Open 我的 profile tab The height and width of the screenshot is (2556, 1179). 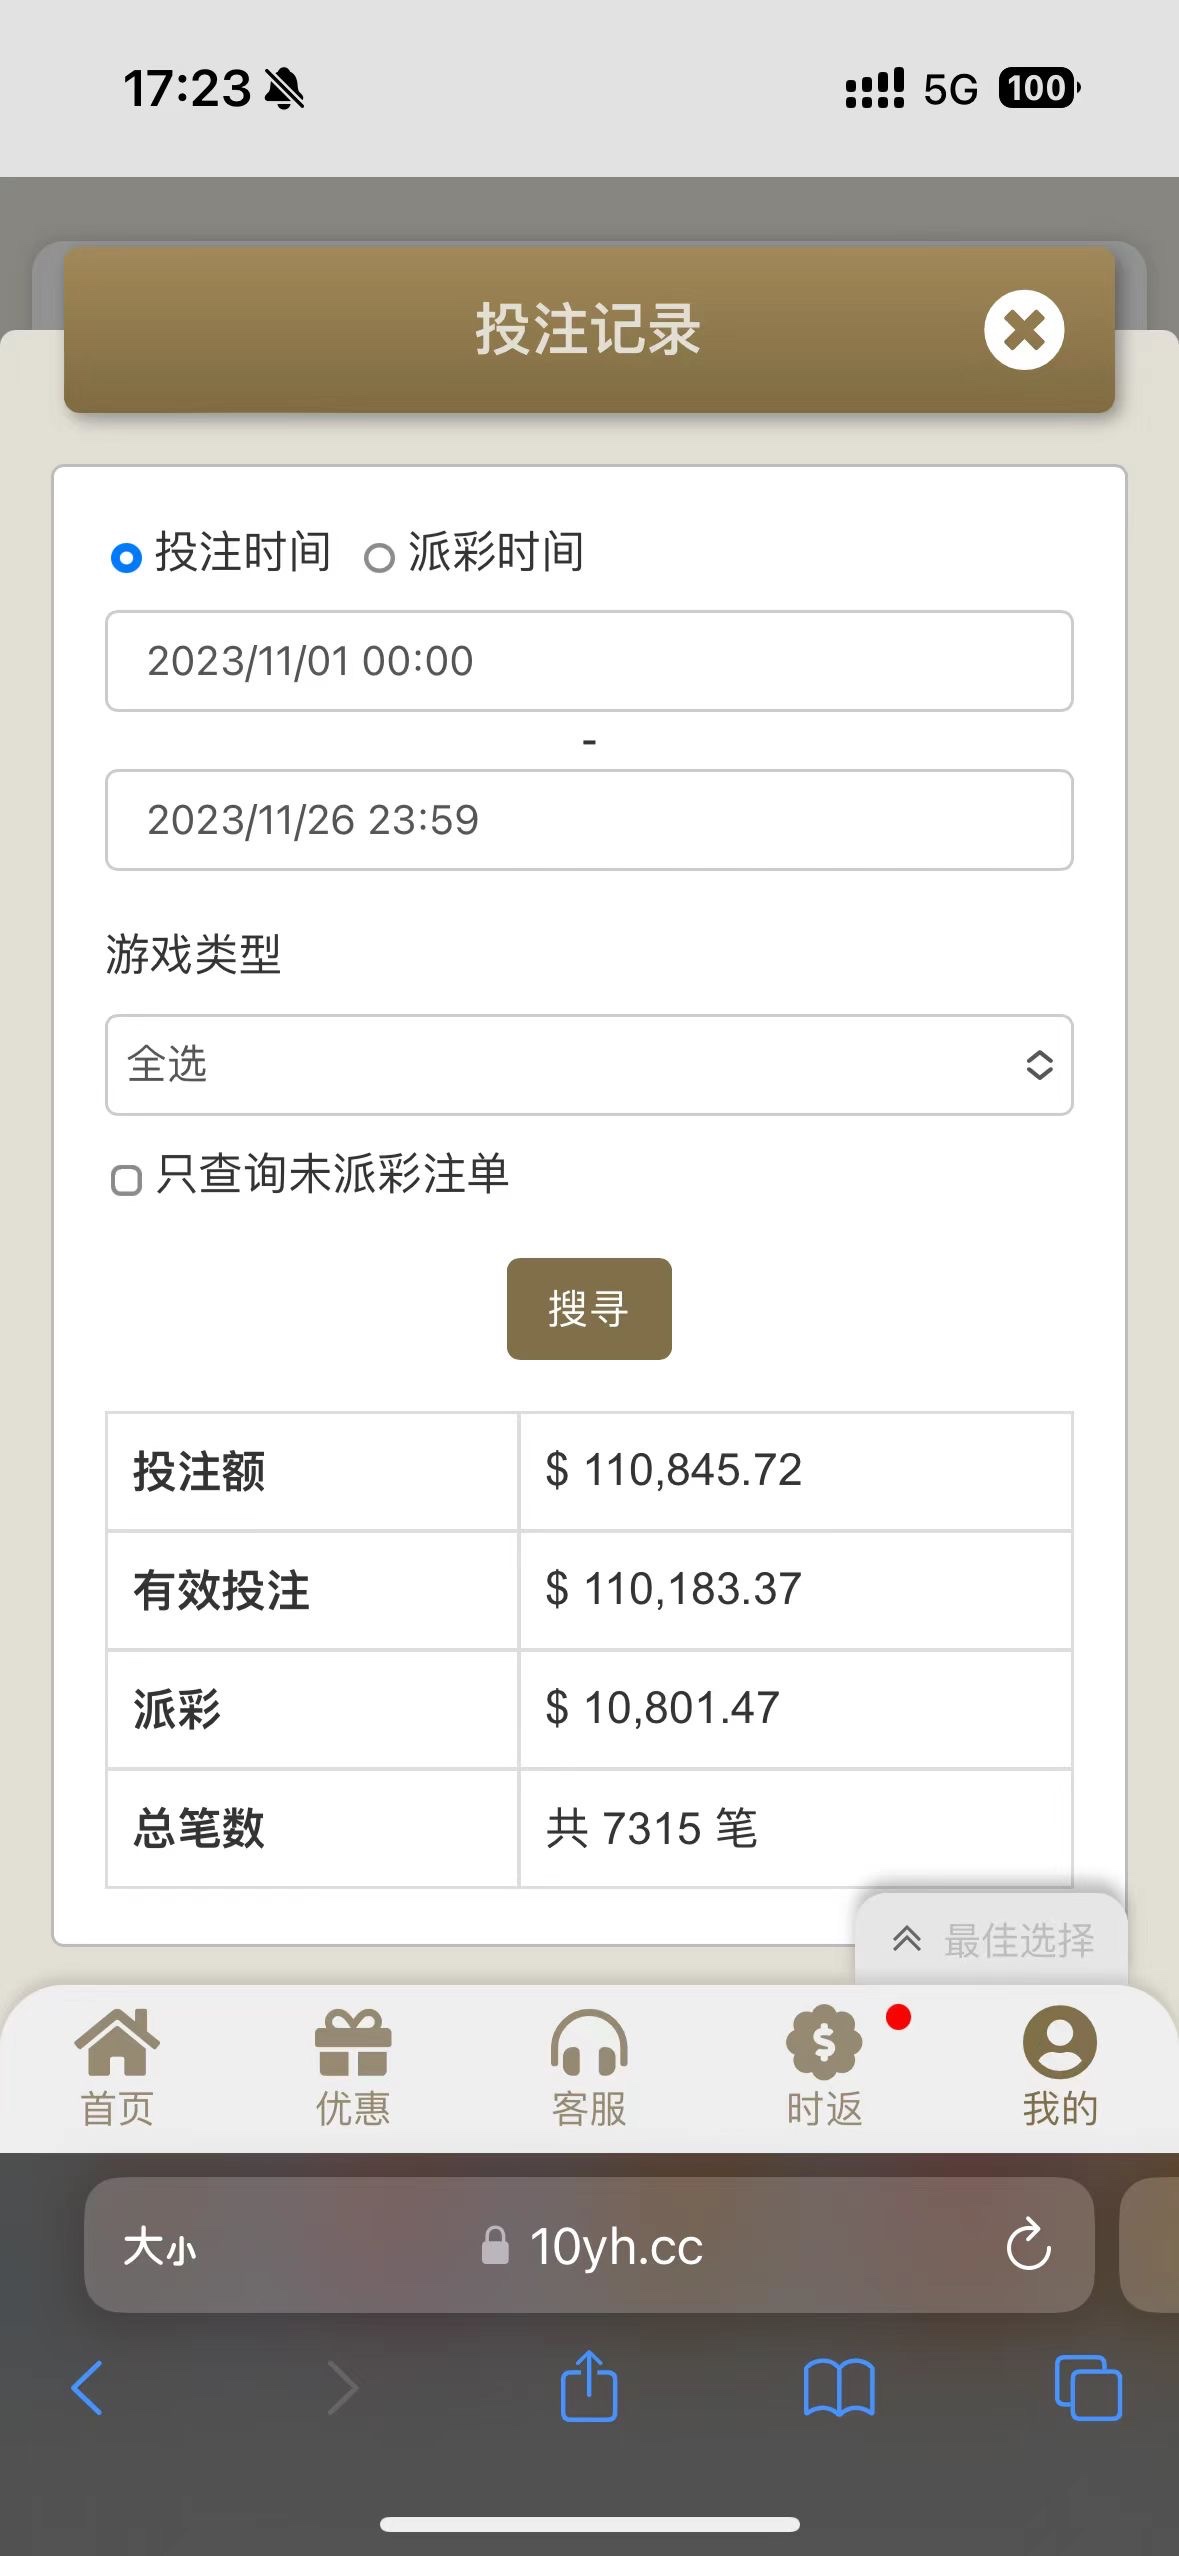tap(1060, 2066)
